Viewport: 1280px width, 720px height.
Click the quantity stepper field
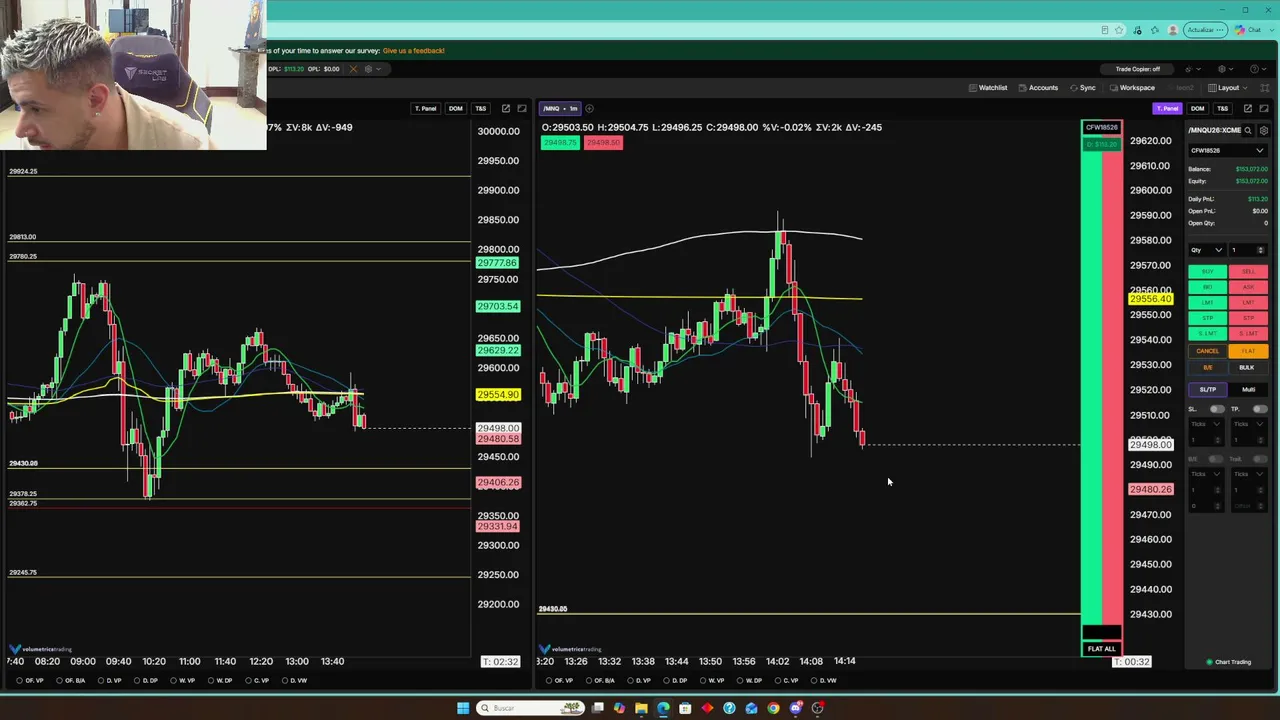click(1248, 250)
